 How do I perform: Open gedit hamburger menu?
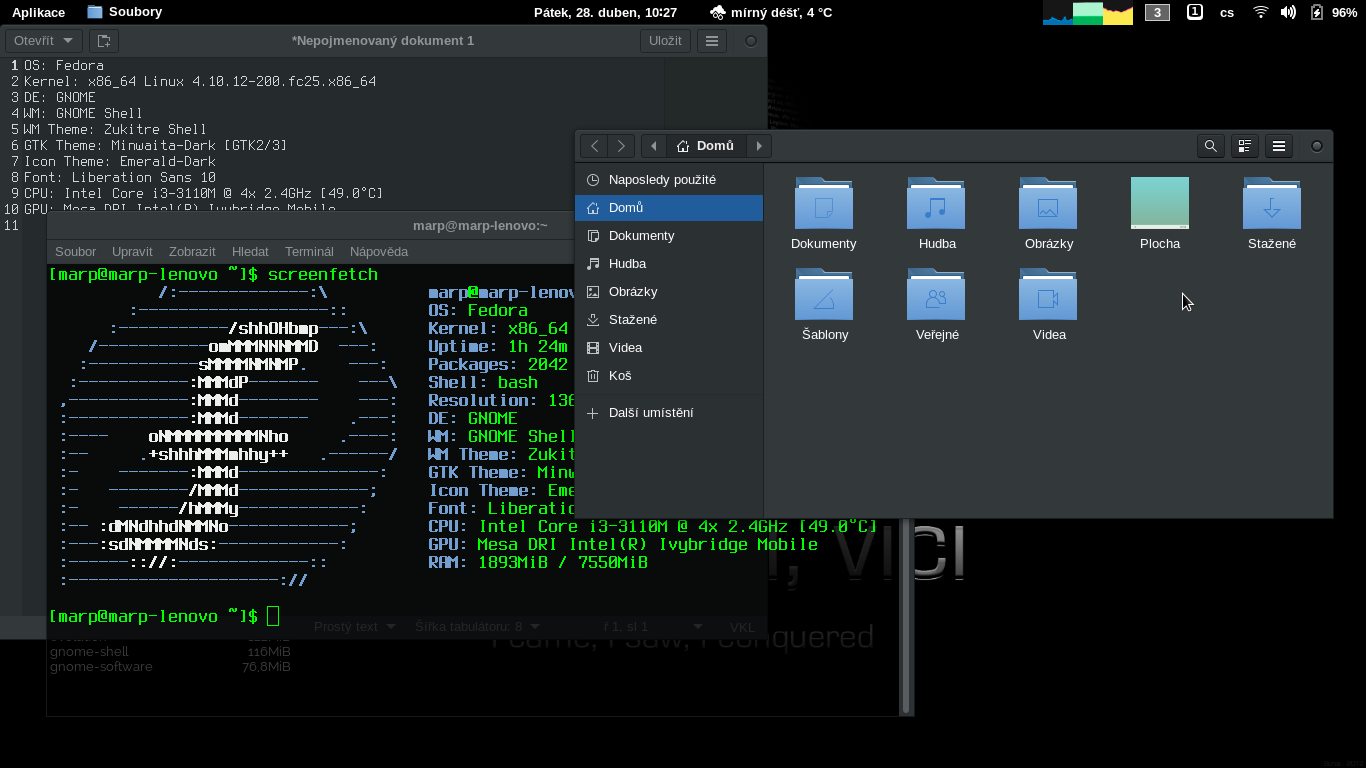coord(711,41)
